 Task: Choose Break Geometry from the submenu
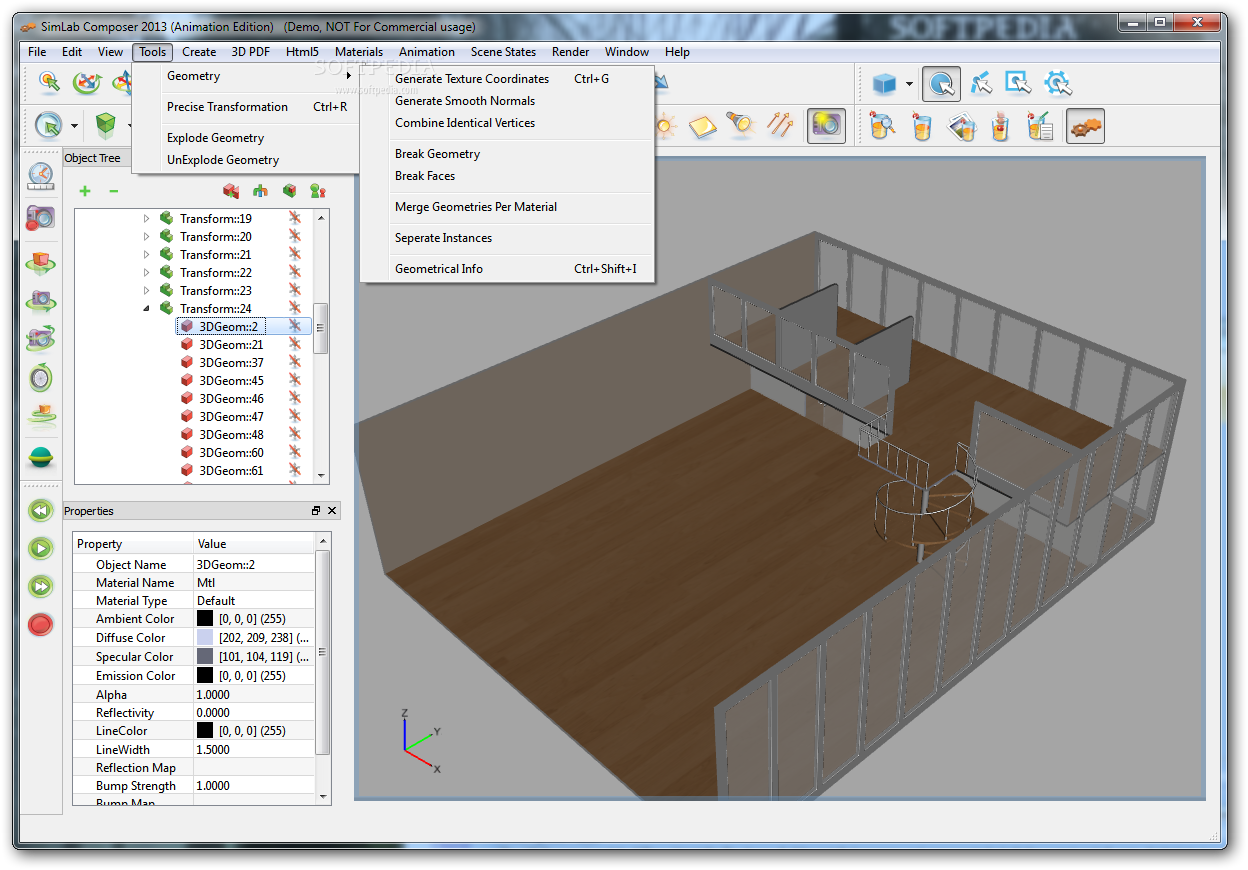click(x=437, y=154)
